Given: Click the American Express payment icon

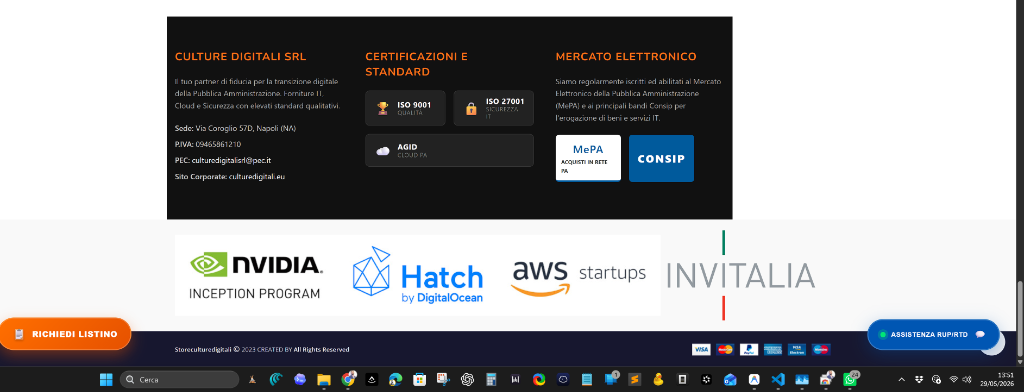Looking at the screenshot, I should (773, 350).
